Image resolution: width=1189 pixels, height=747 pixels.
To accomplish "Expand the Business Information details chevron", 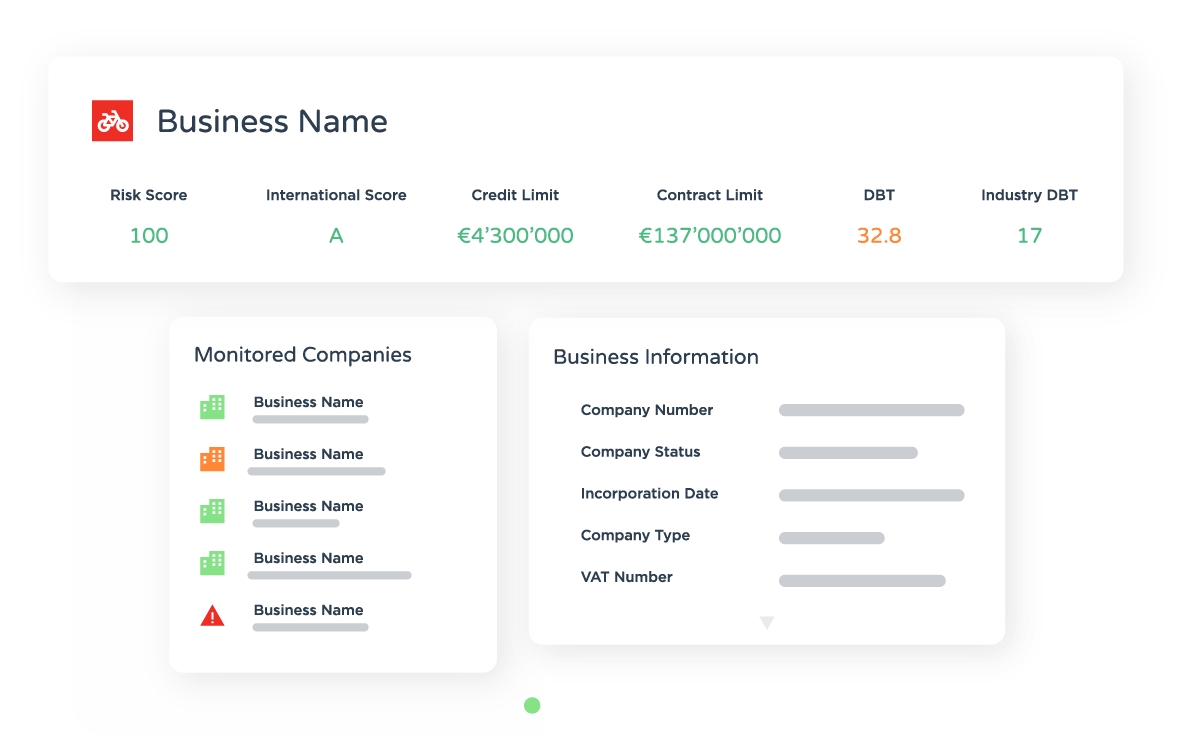I will tap(767, 621).
